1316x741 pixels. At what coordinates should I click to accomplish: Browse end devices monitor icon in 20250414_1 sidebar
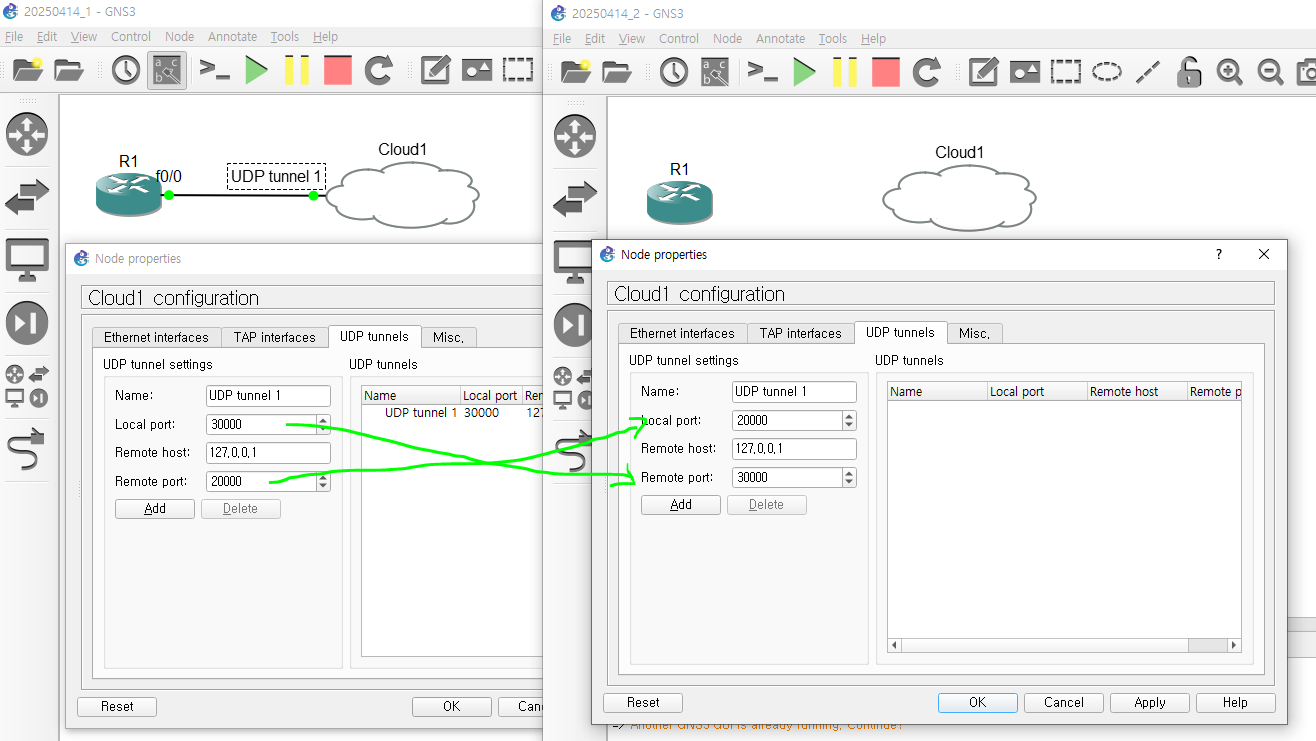(x=27, y=259)
